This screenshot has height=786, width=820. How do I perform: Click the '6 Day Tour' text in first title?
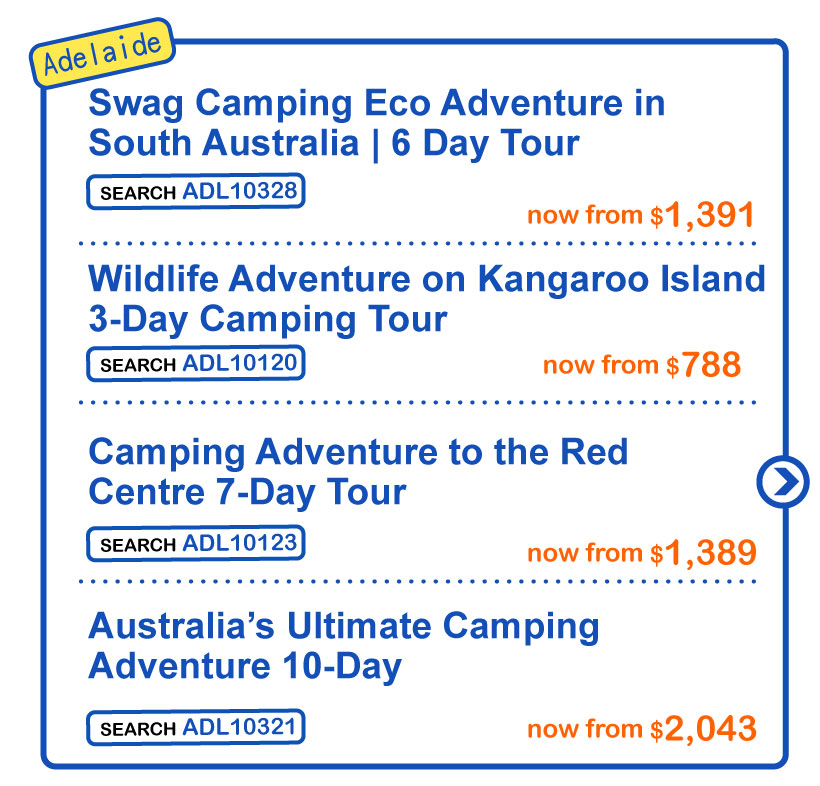(485, 143)
